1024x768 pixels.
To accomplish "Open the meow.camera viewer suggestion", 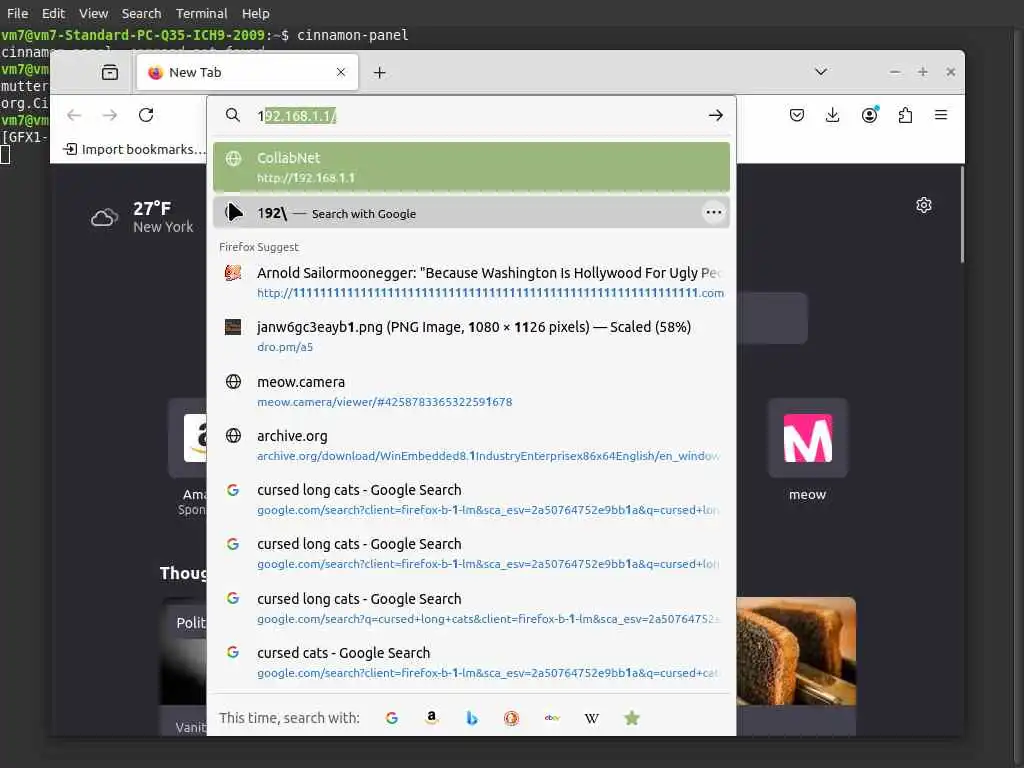I will [x=472, y=391].
